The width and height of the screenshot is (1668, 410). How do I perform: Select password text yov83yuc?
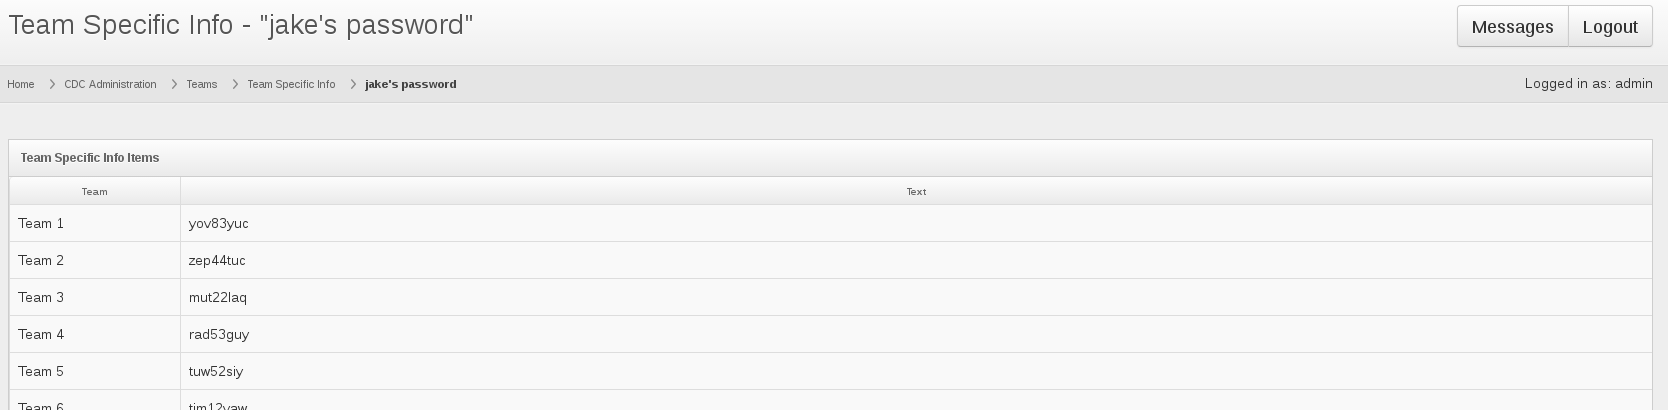pos(218,223)
